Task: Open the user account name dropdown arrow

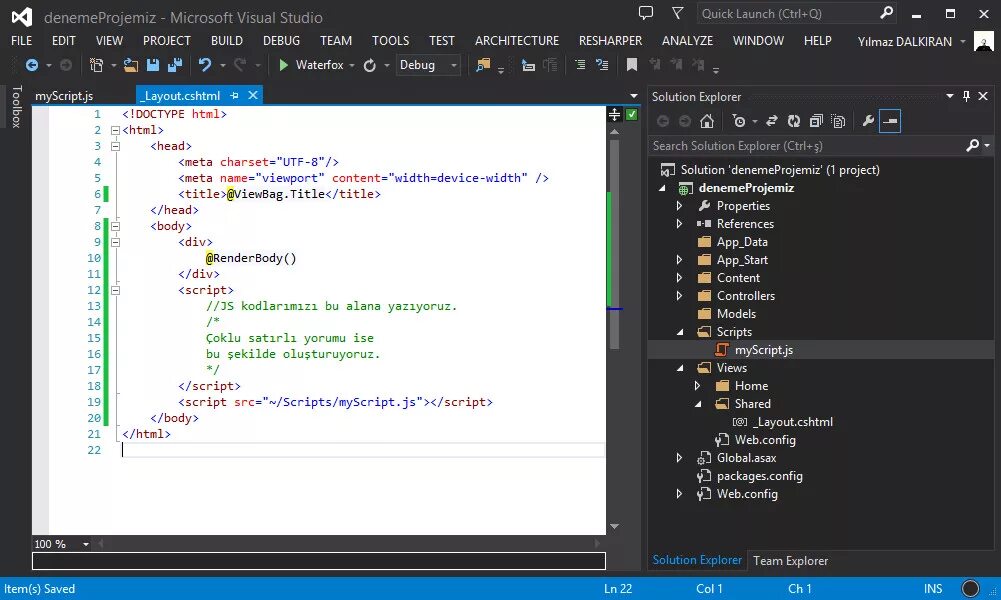Action: [x=963, y=41]
